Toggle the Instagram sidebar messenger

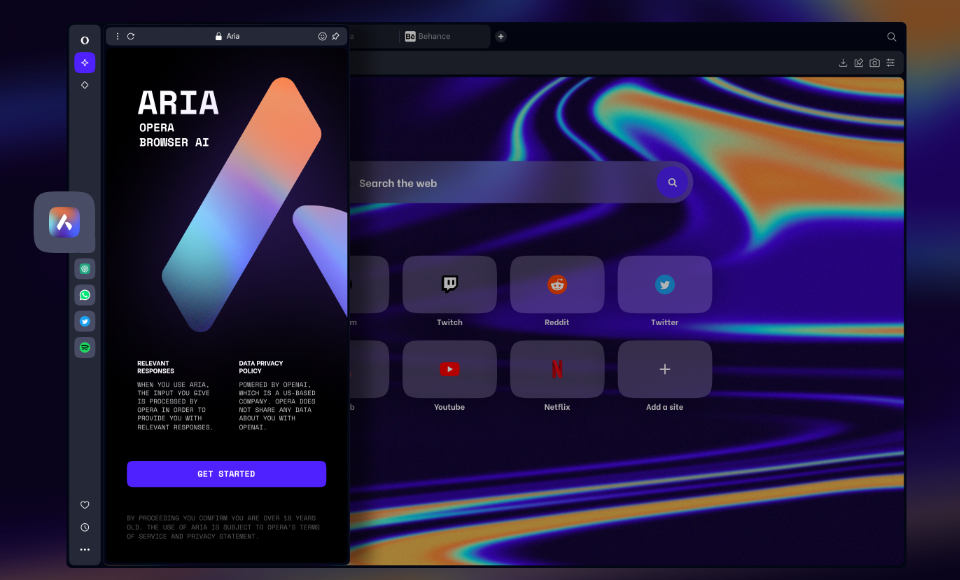point(84,268)
